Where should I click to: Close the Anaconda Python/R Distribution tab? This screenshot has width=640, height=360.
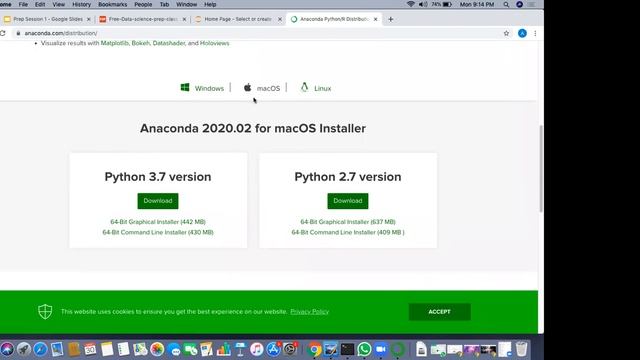pos(376,19)
